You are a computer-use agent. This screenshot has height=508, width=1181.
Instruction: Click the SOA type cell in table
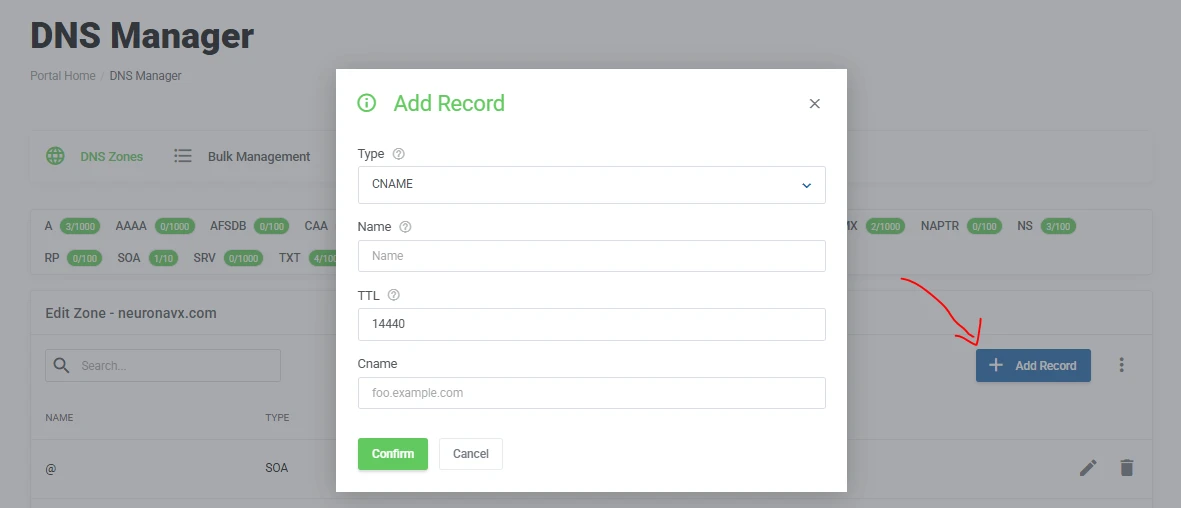(x=276, y=468)
